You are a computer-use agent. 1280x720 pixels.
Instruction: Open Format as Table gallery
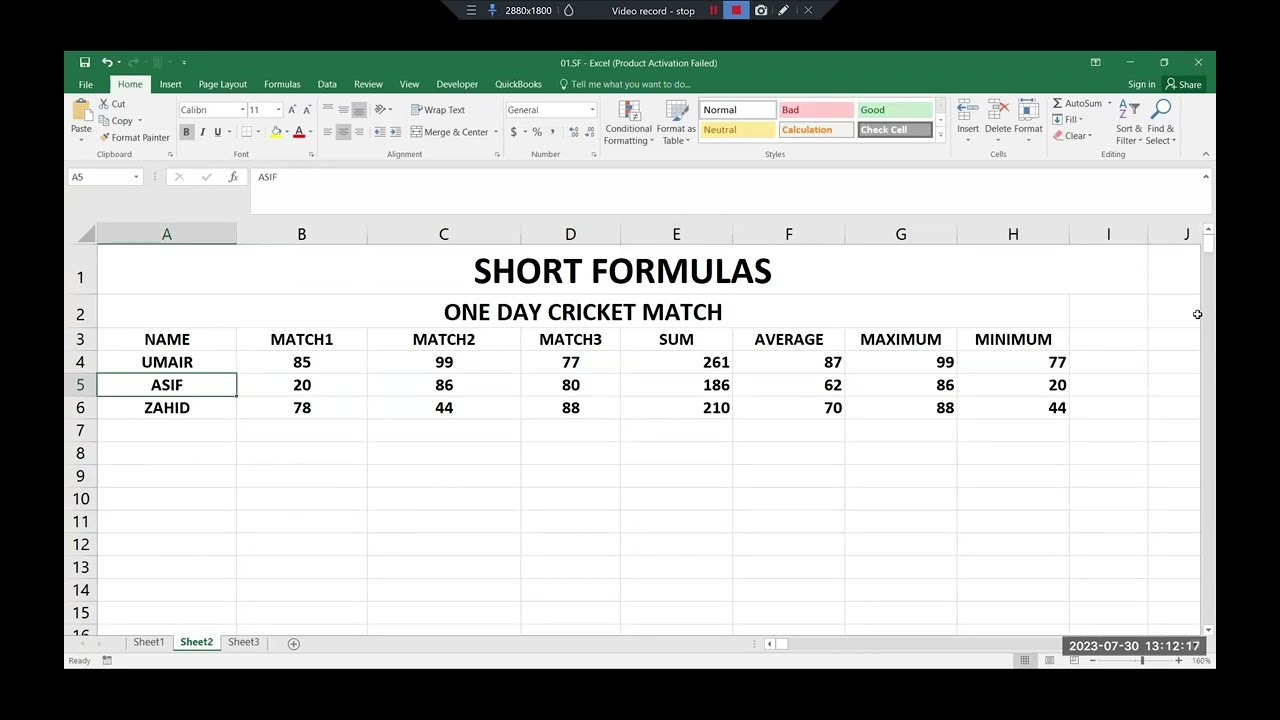[676, 123]
